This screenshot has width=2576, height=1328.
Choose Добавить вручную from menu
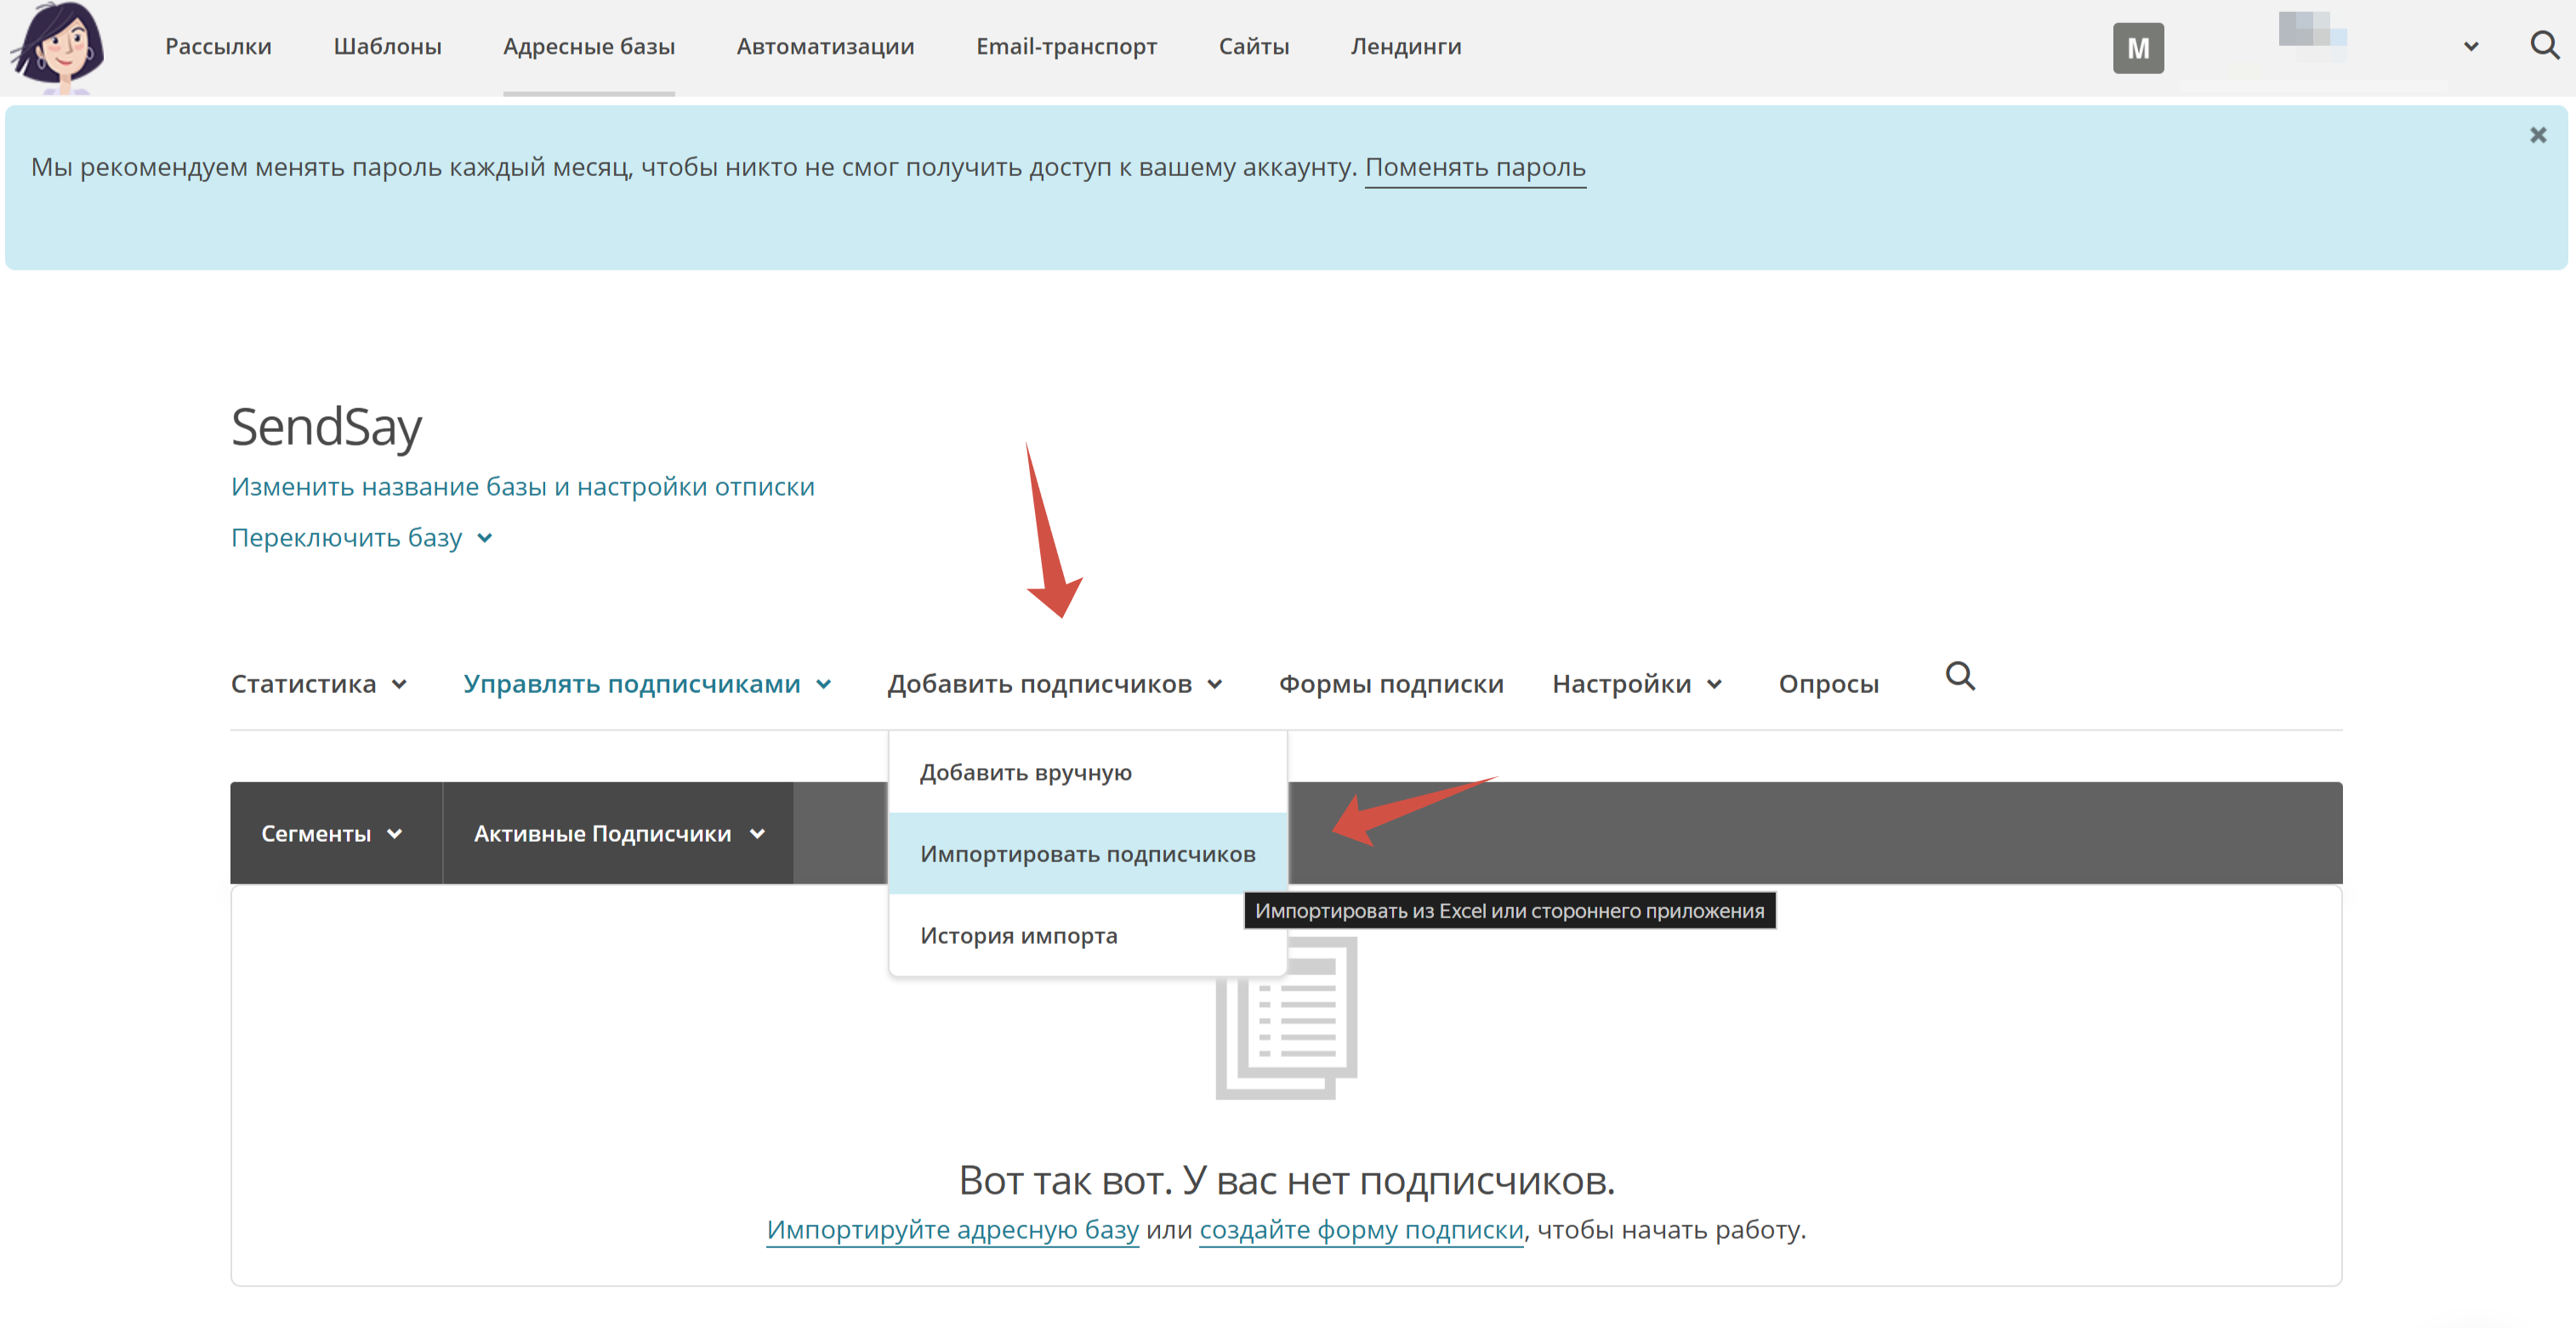(1025, 773)
